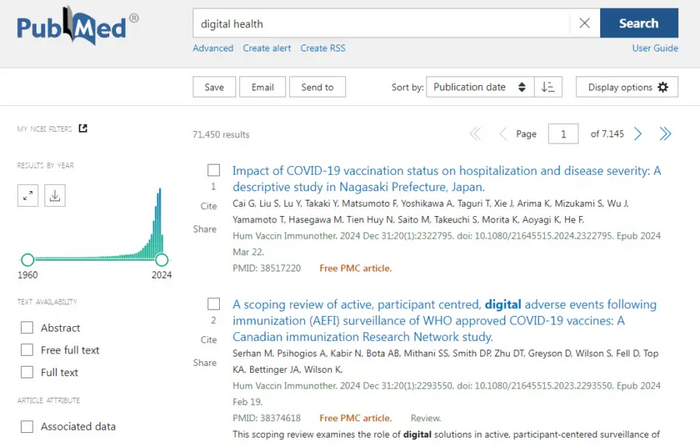This screenshot has height=447, width=700.
Task: Select the checkbox for result 1
Action: 213,171
